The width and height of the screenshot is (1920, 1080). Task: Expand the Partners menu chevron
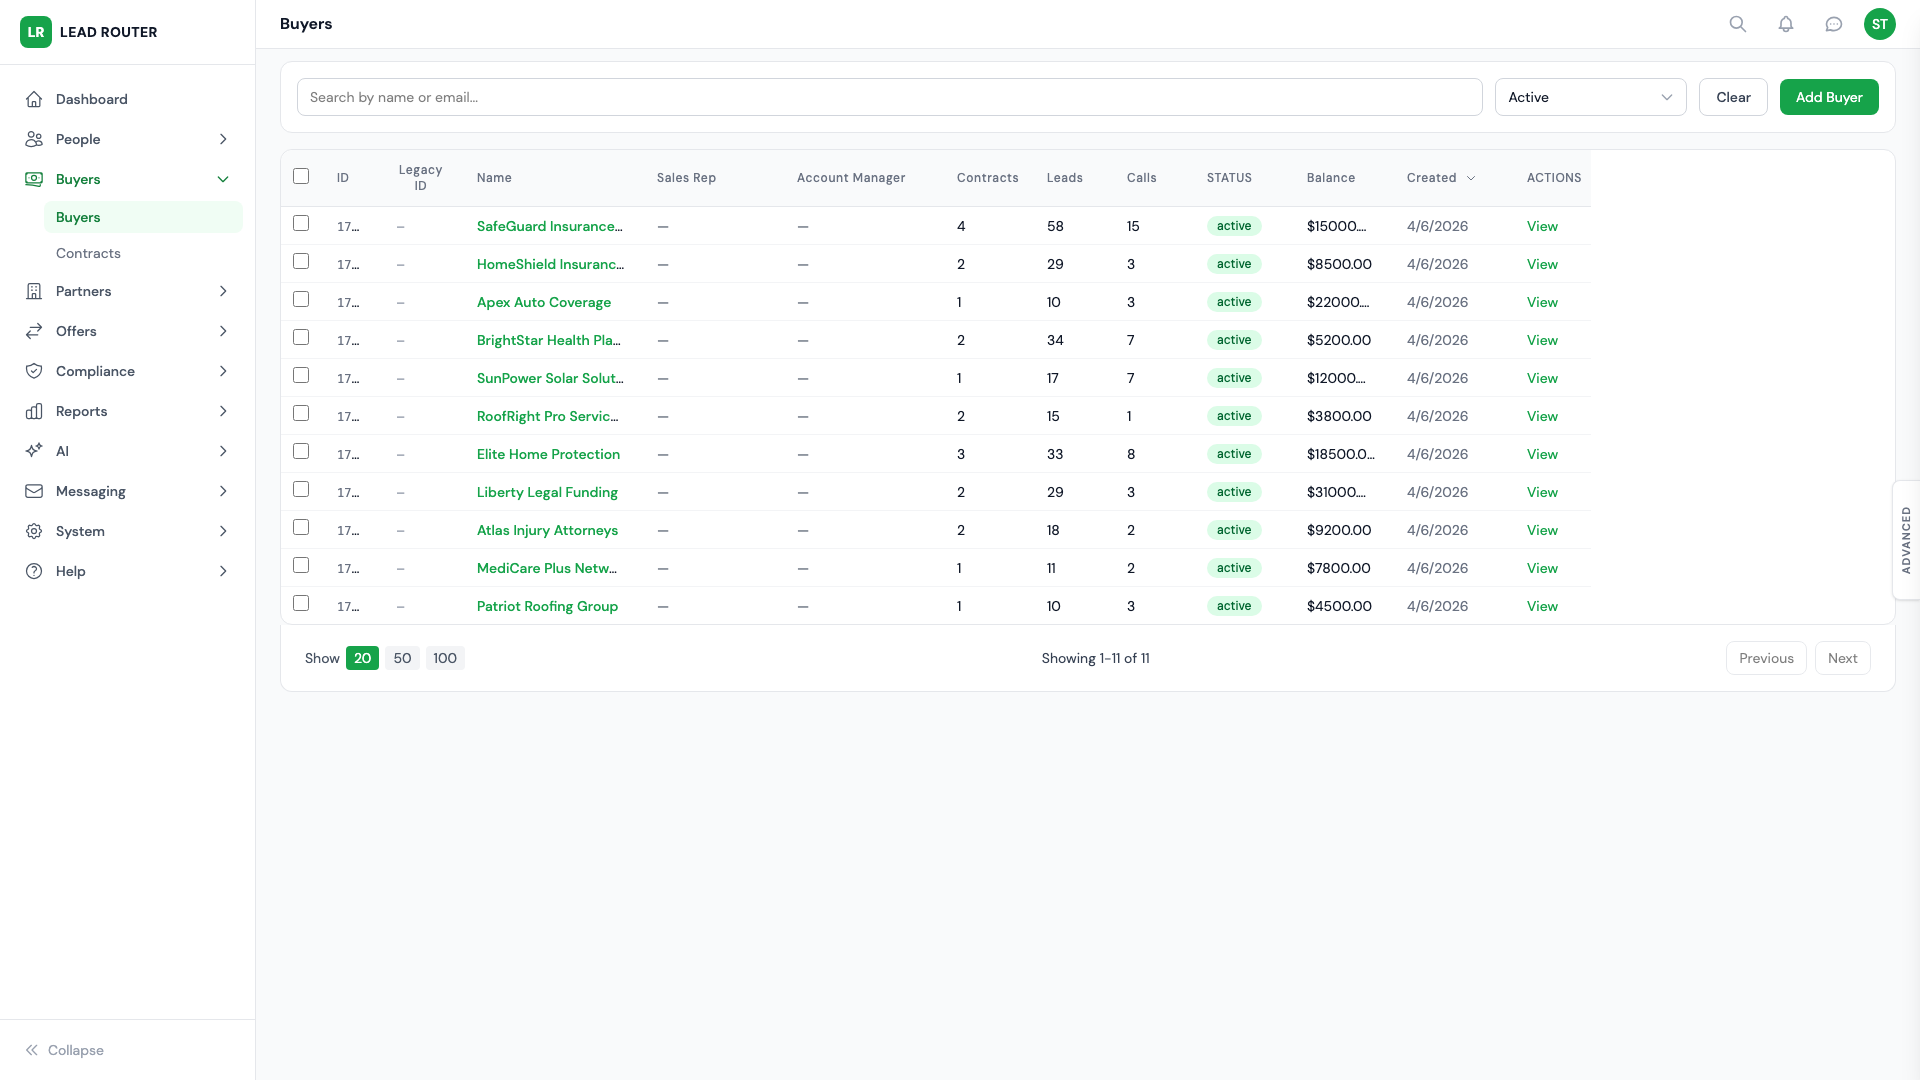coord(223,291)
